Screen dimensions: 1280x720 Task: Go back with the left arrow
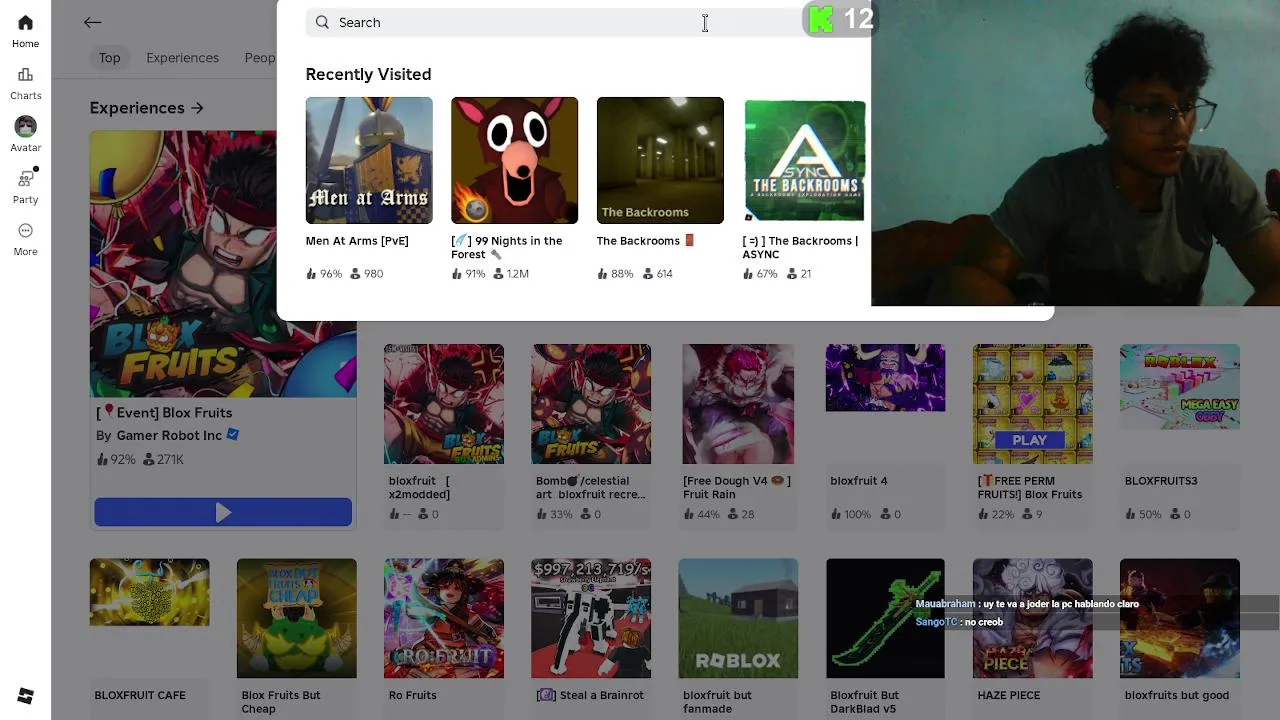tap(92, 22)
